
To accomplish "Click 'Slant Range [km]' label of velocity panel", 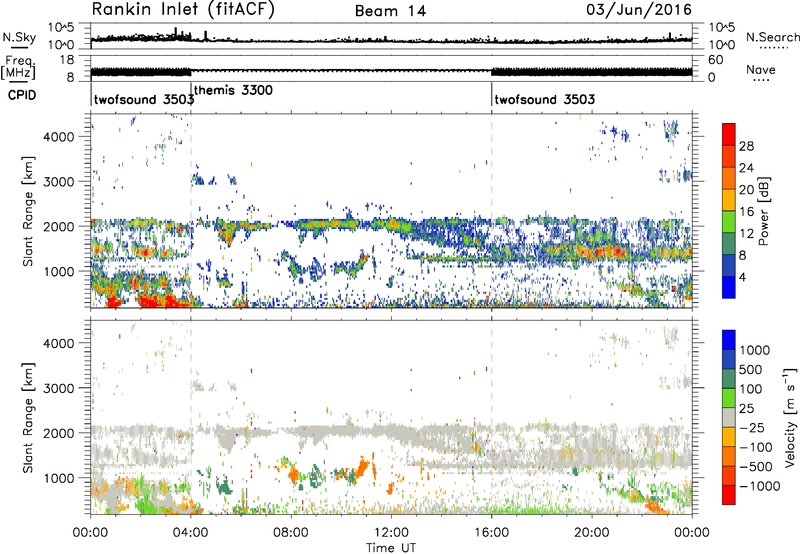I will click(28, 417).
